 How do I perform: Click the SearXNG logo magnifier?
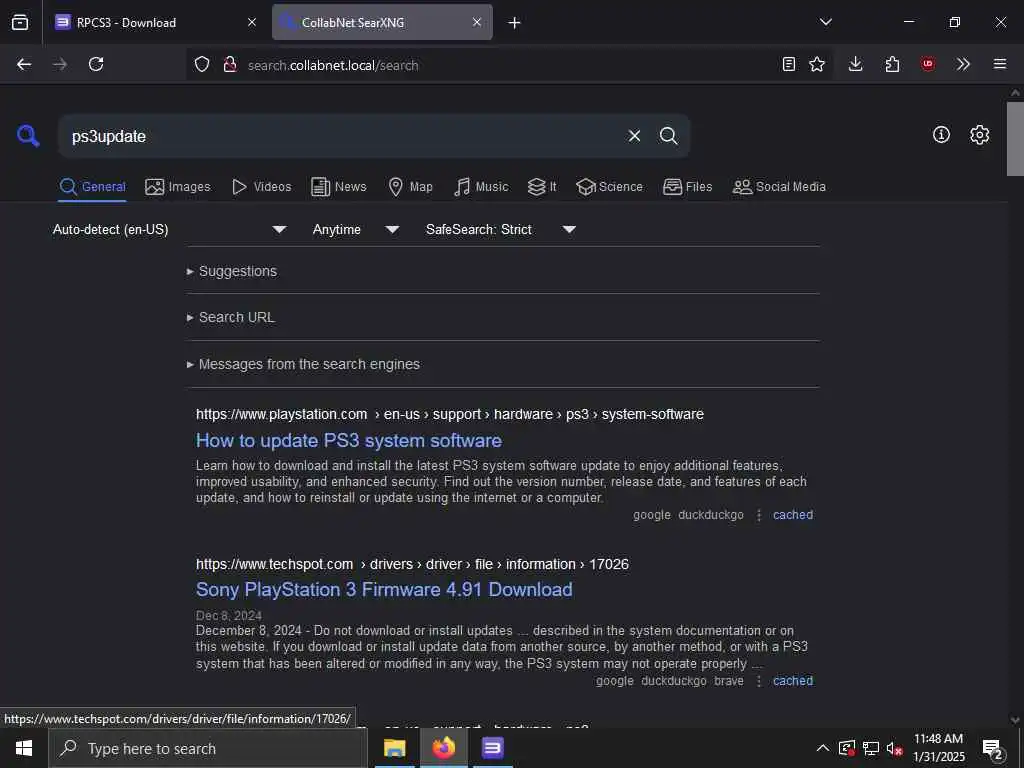click(x=28, y=136)
